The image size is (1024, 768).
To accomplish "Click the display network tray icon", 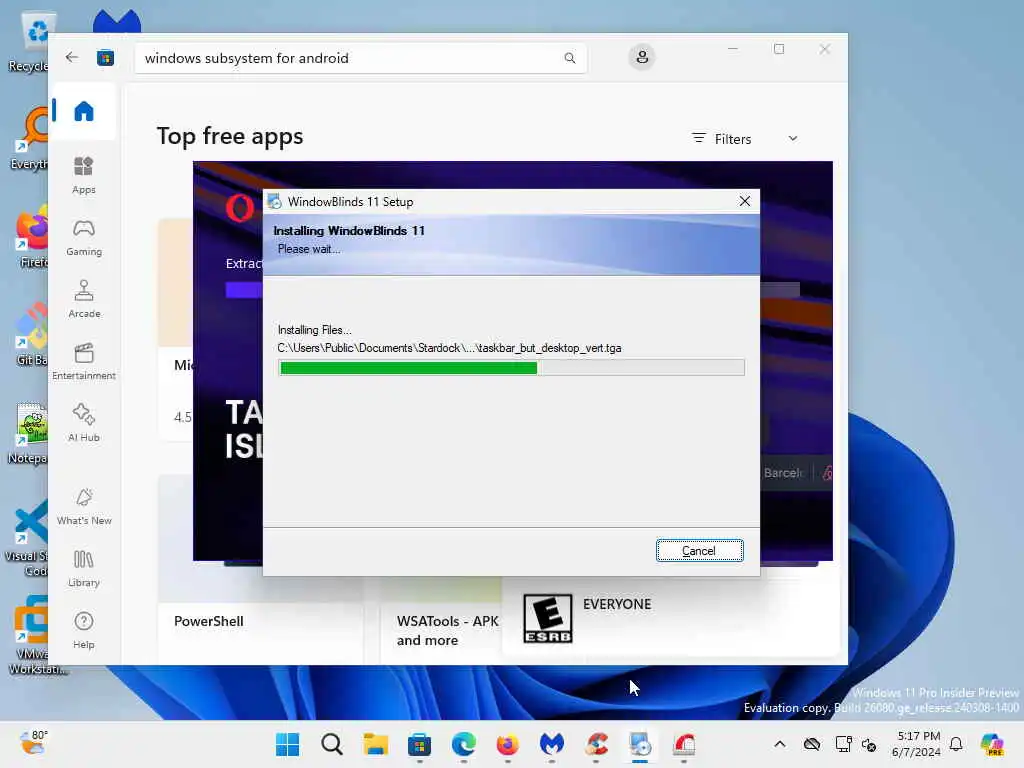I will pos(843,744).
